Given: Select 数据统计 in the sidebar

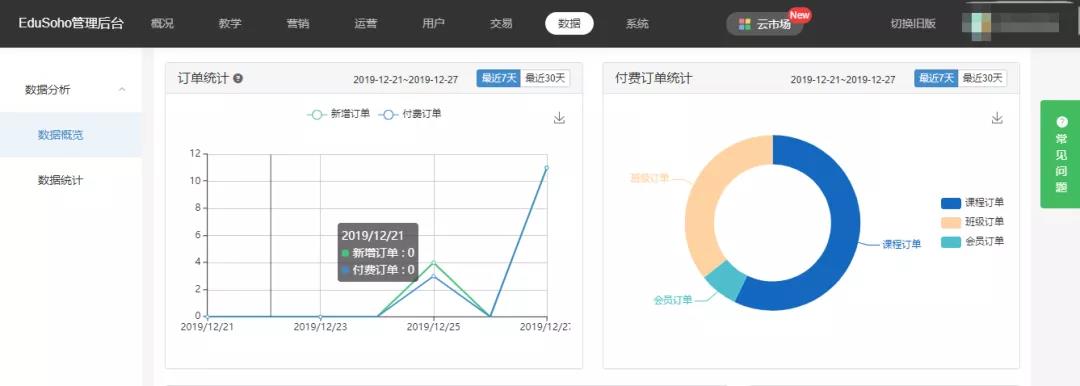Looking at the screenshot, I should (x=71, y=181).
